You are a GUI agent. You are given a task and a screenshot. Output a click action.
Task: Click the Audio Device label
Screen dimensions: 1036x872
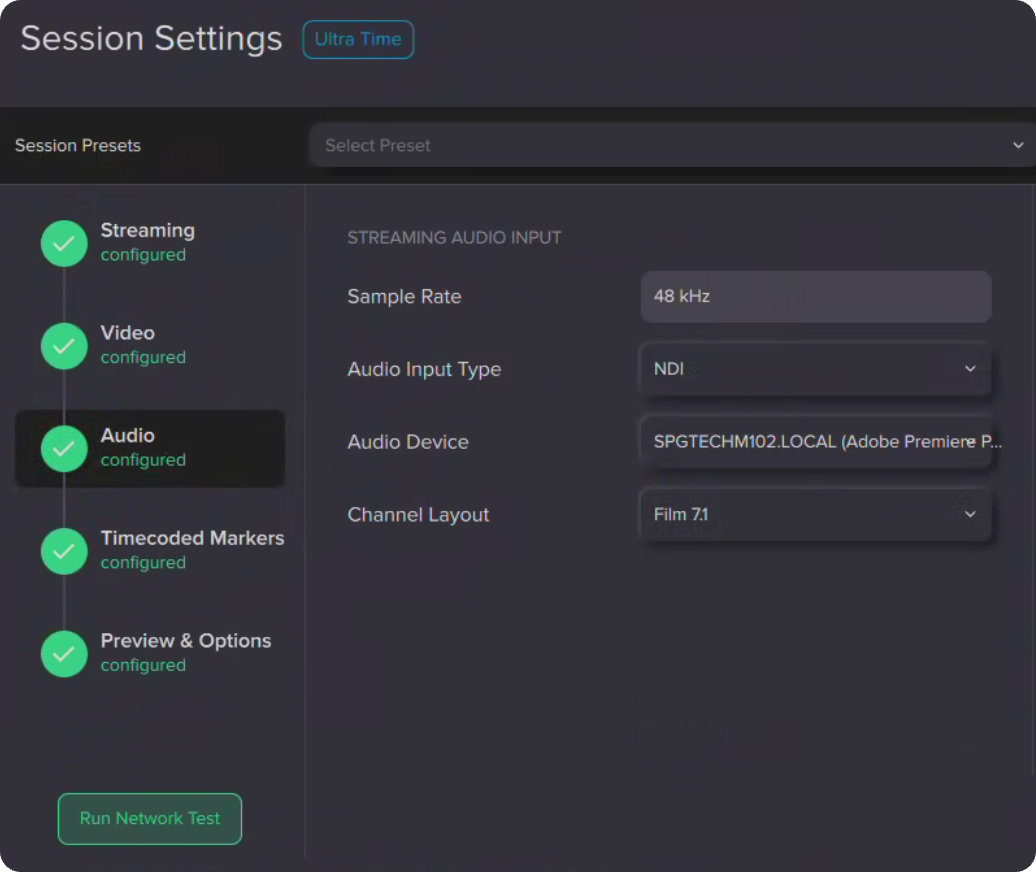point(408,442)
